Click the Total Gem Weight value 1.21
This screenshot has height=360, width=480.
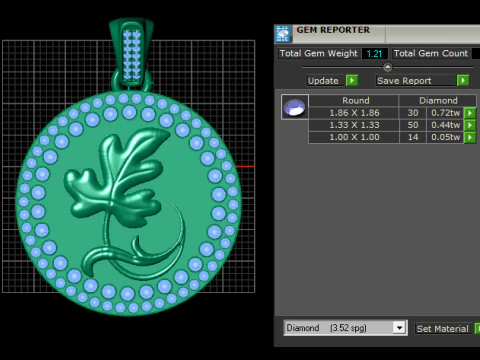point(374,54)
